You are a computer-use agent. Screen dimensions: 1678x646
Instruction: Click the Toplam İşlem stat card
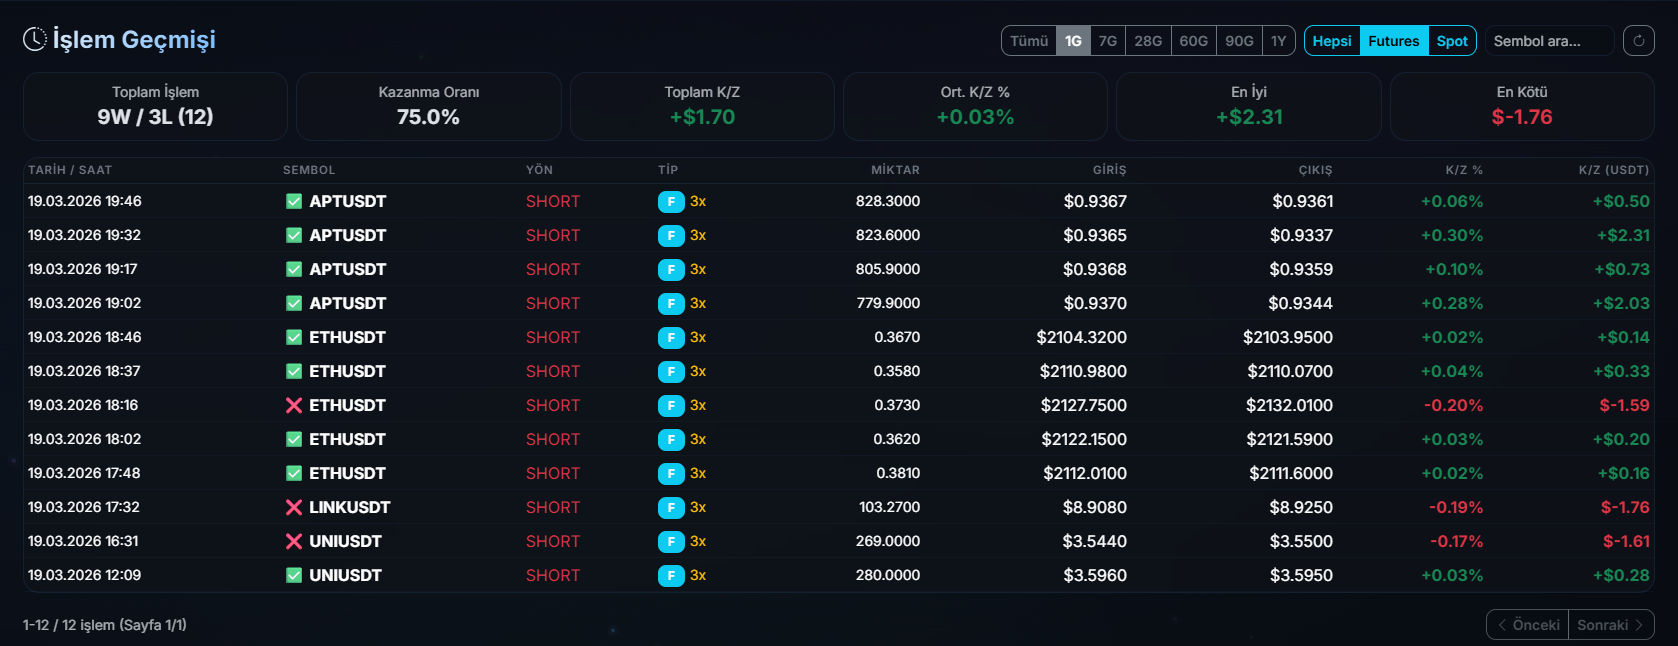(155, 106)
